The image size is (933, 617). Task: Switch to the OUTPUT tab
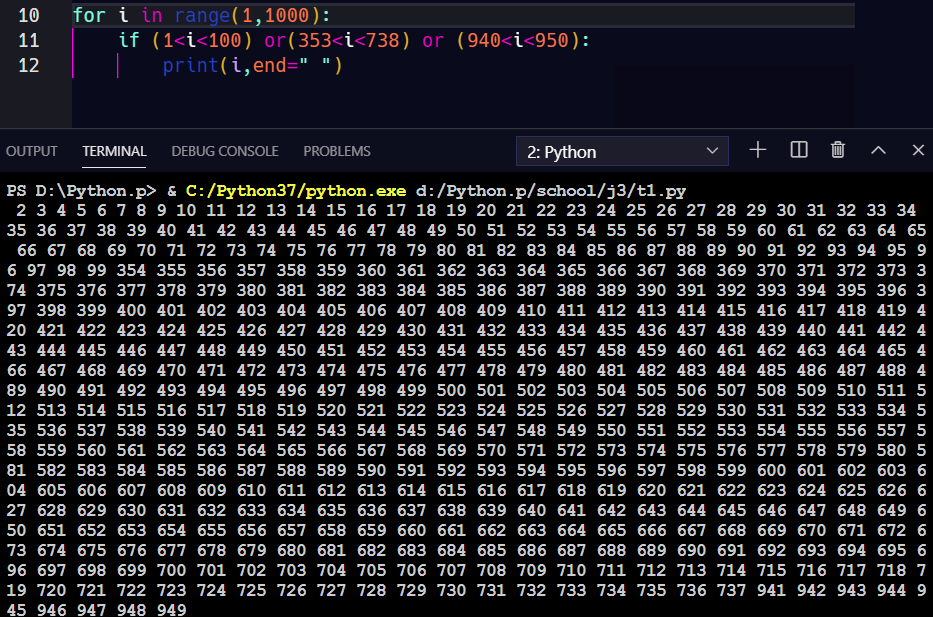coord(32,151)
